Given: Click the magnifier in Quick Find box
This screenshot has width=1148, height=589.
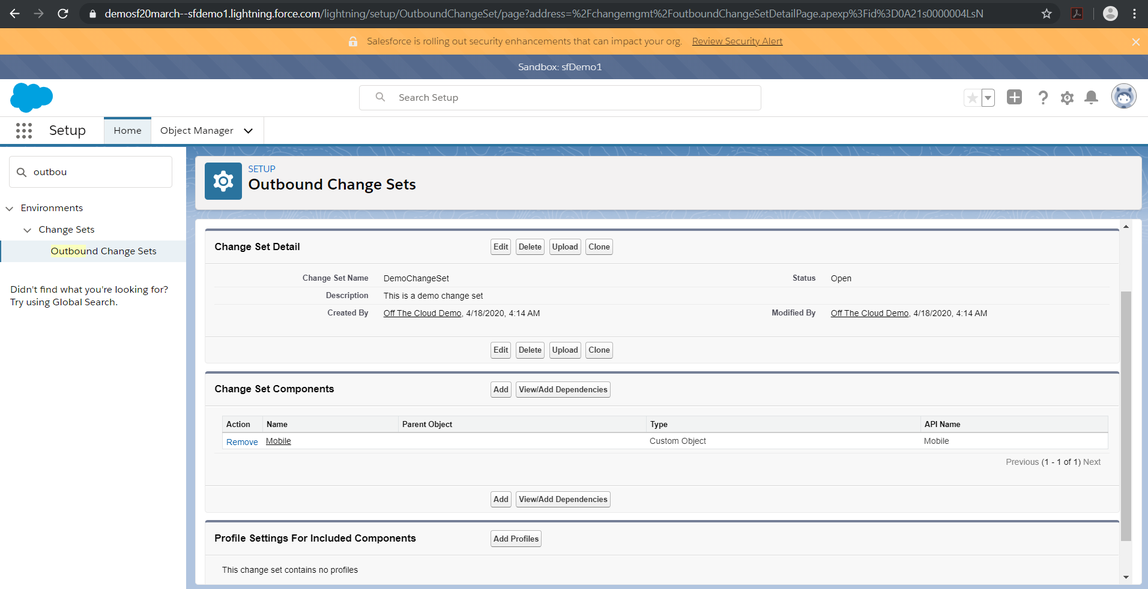Looking at the screenshot, I should pyautogui.click(x=21, y=172).
